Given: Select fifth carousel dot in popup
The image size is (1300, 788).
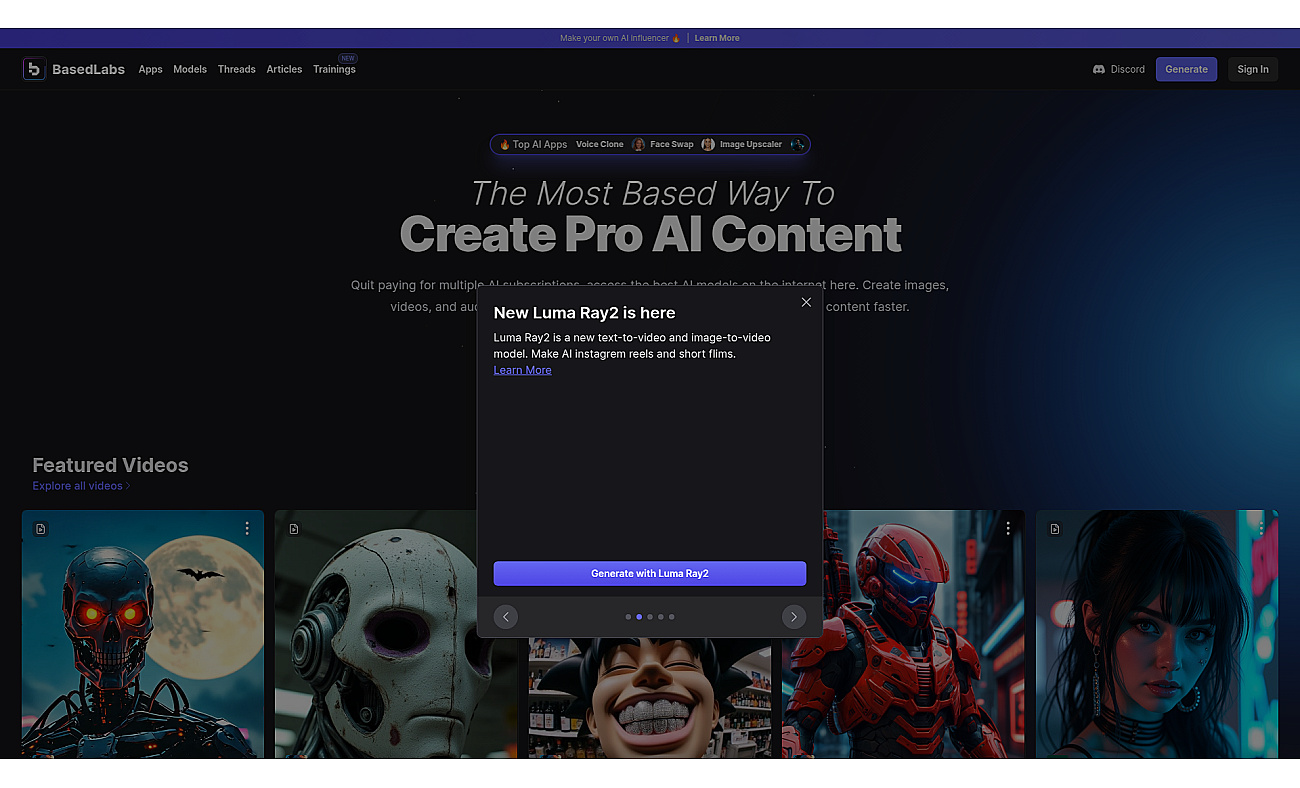Looking at the screenshot, I should (672, 617).
